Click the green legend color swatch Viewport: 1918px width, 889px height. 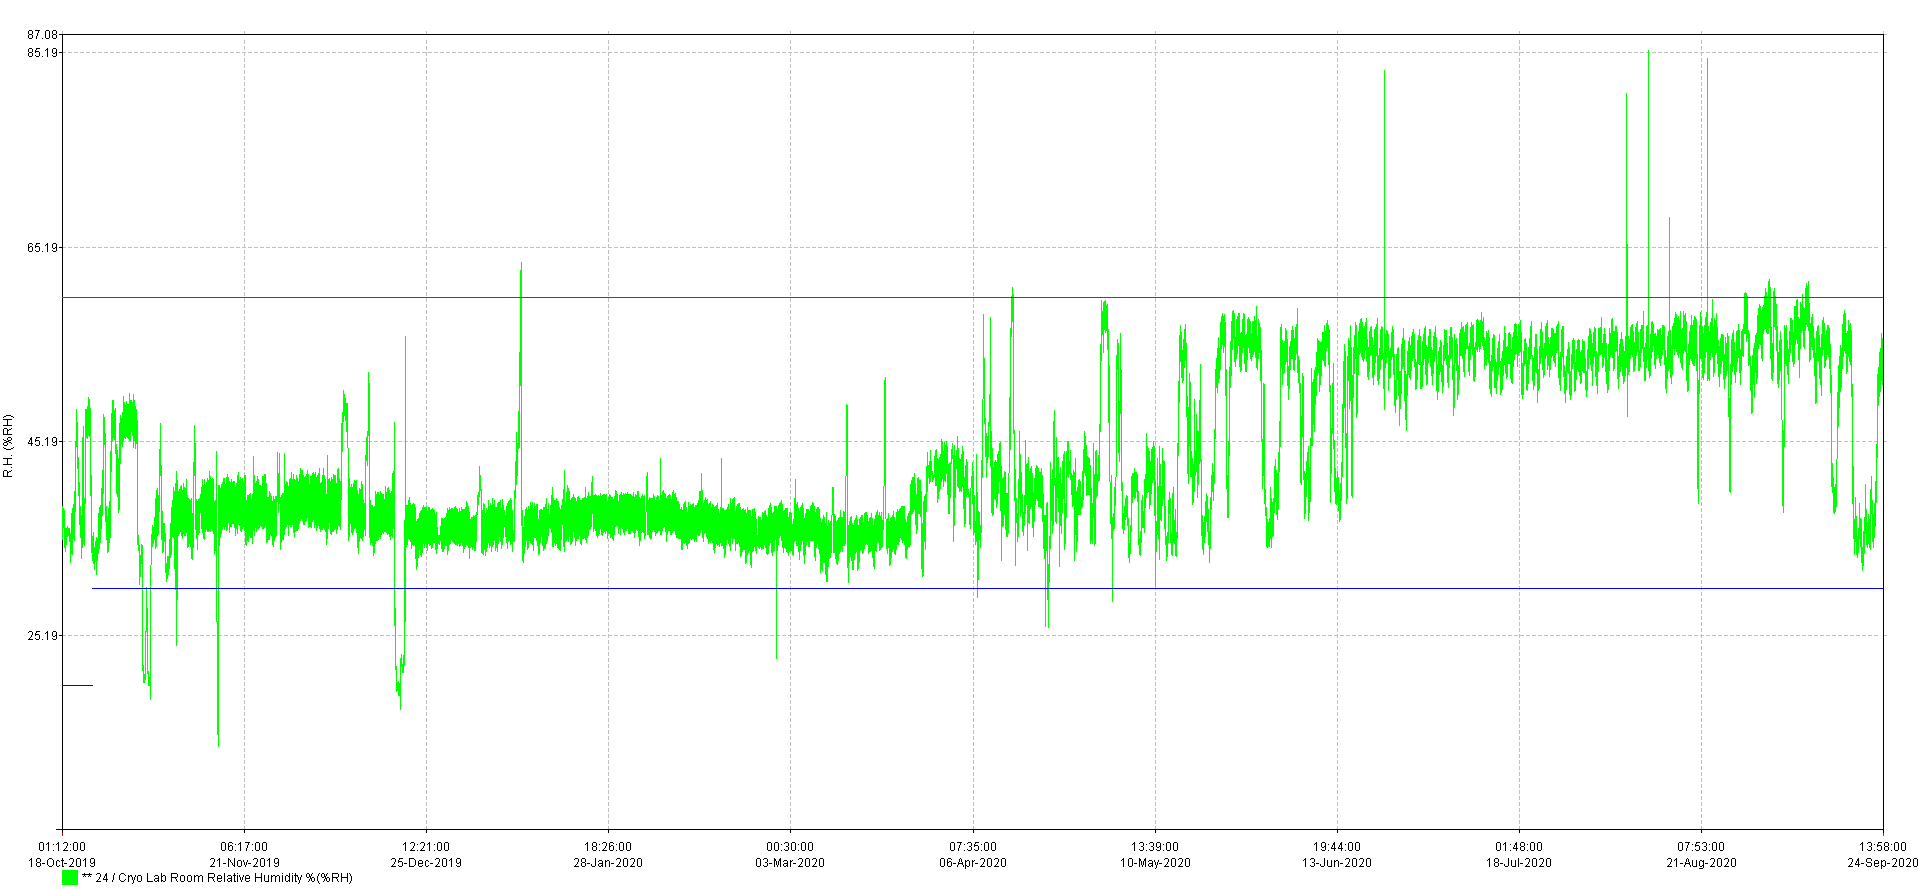click(x=70, y=878)
